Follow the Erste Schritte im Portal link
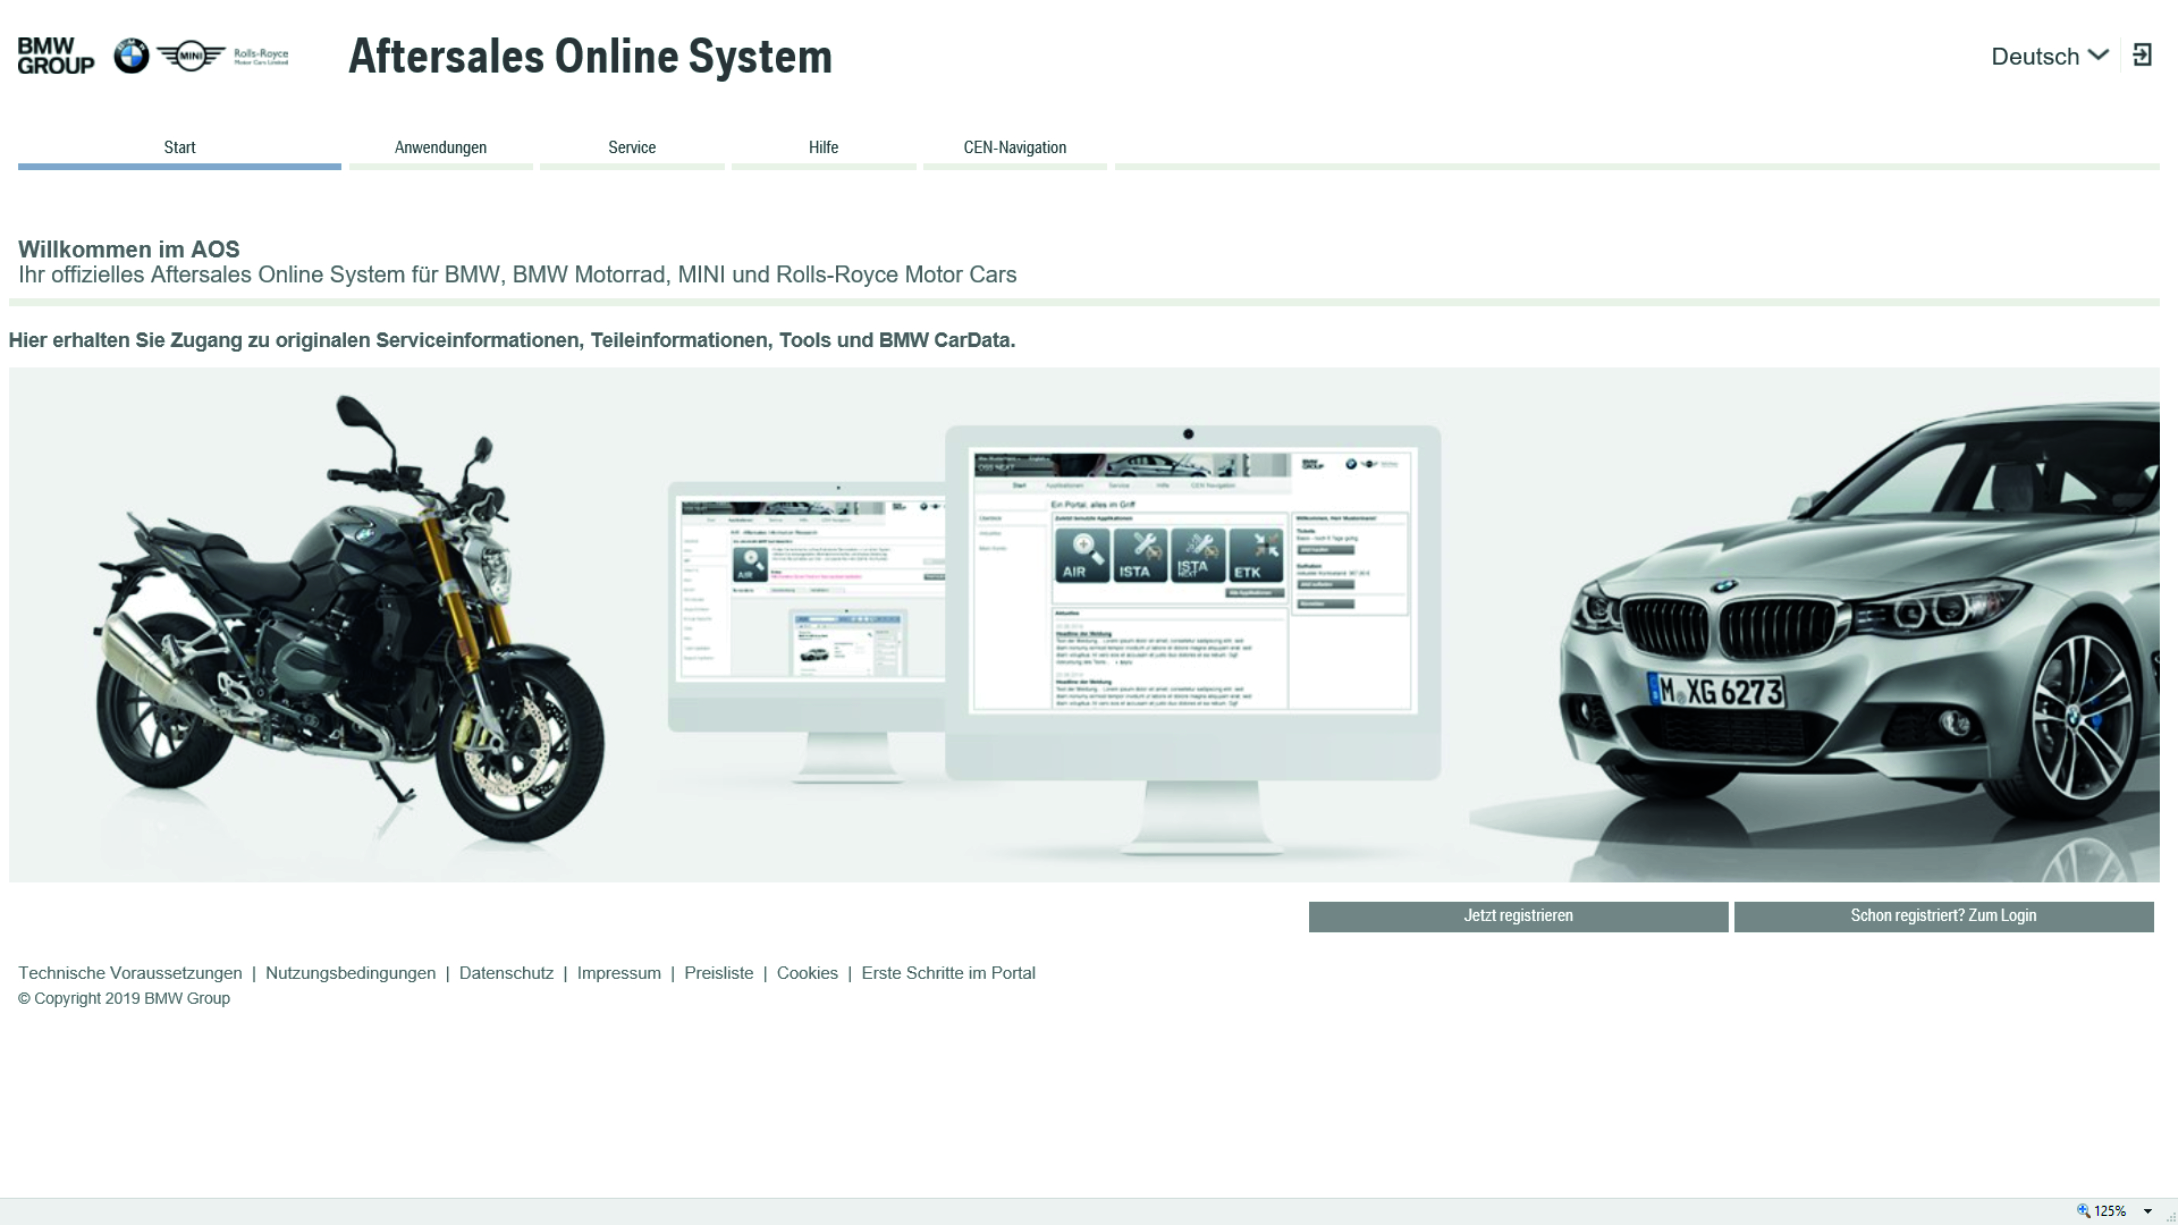Viewport: 2178px width, 1225px height. [x=947, y=973]
